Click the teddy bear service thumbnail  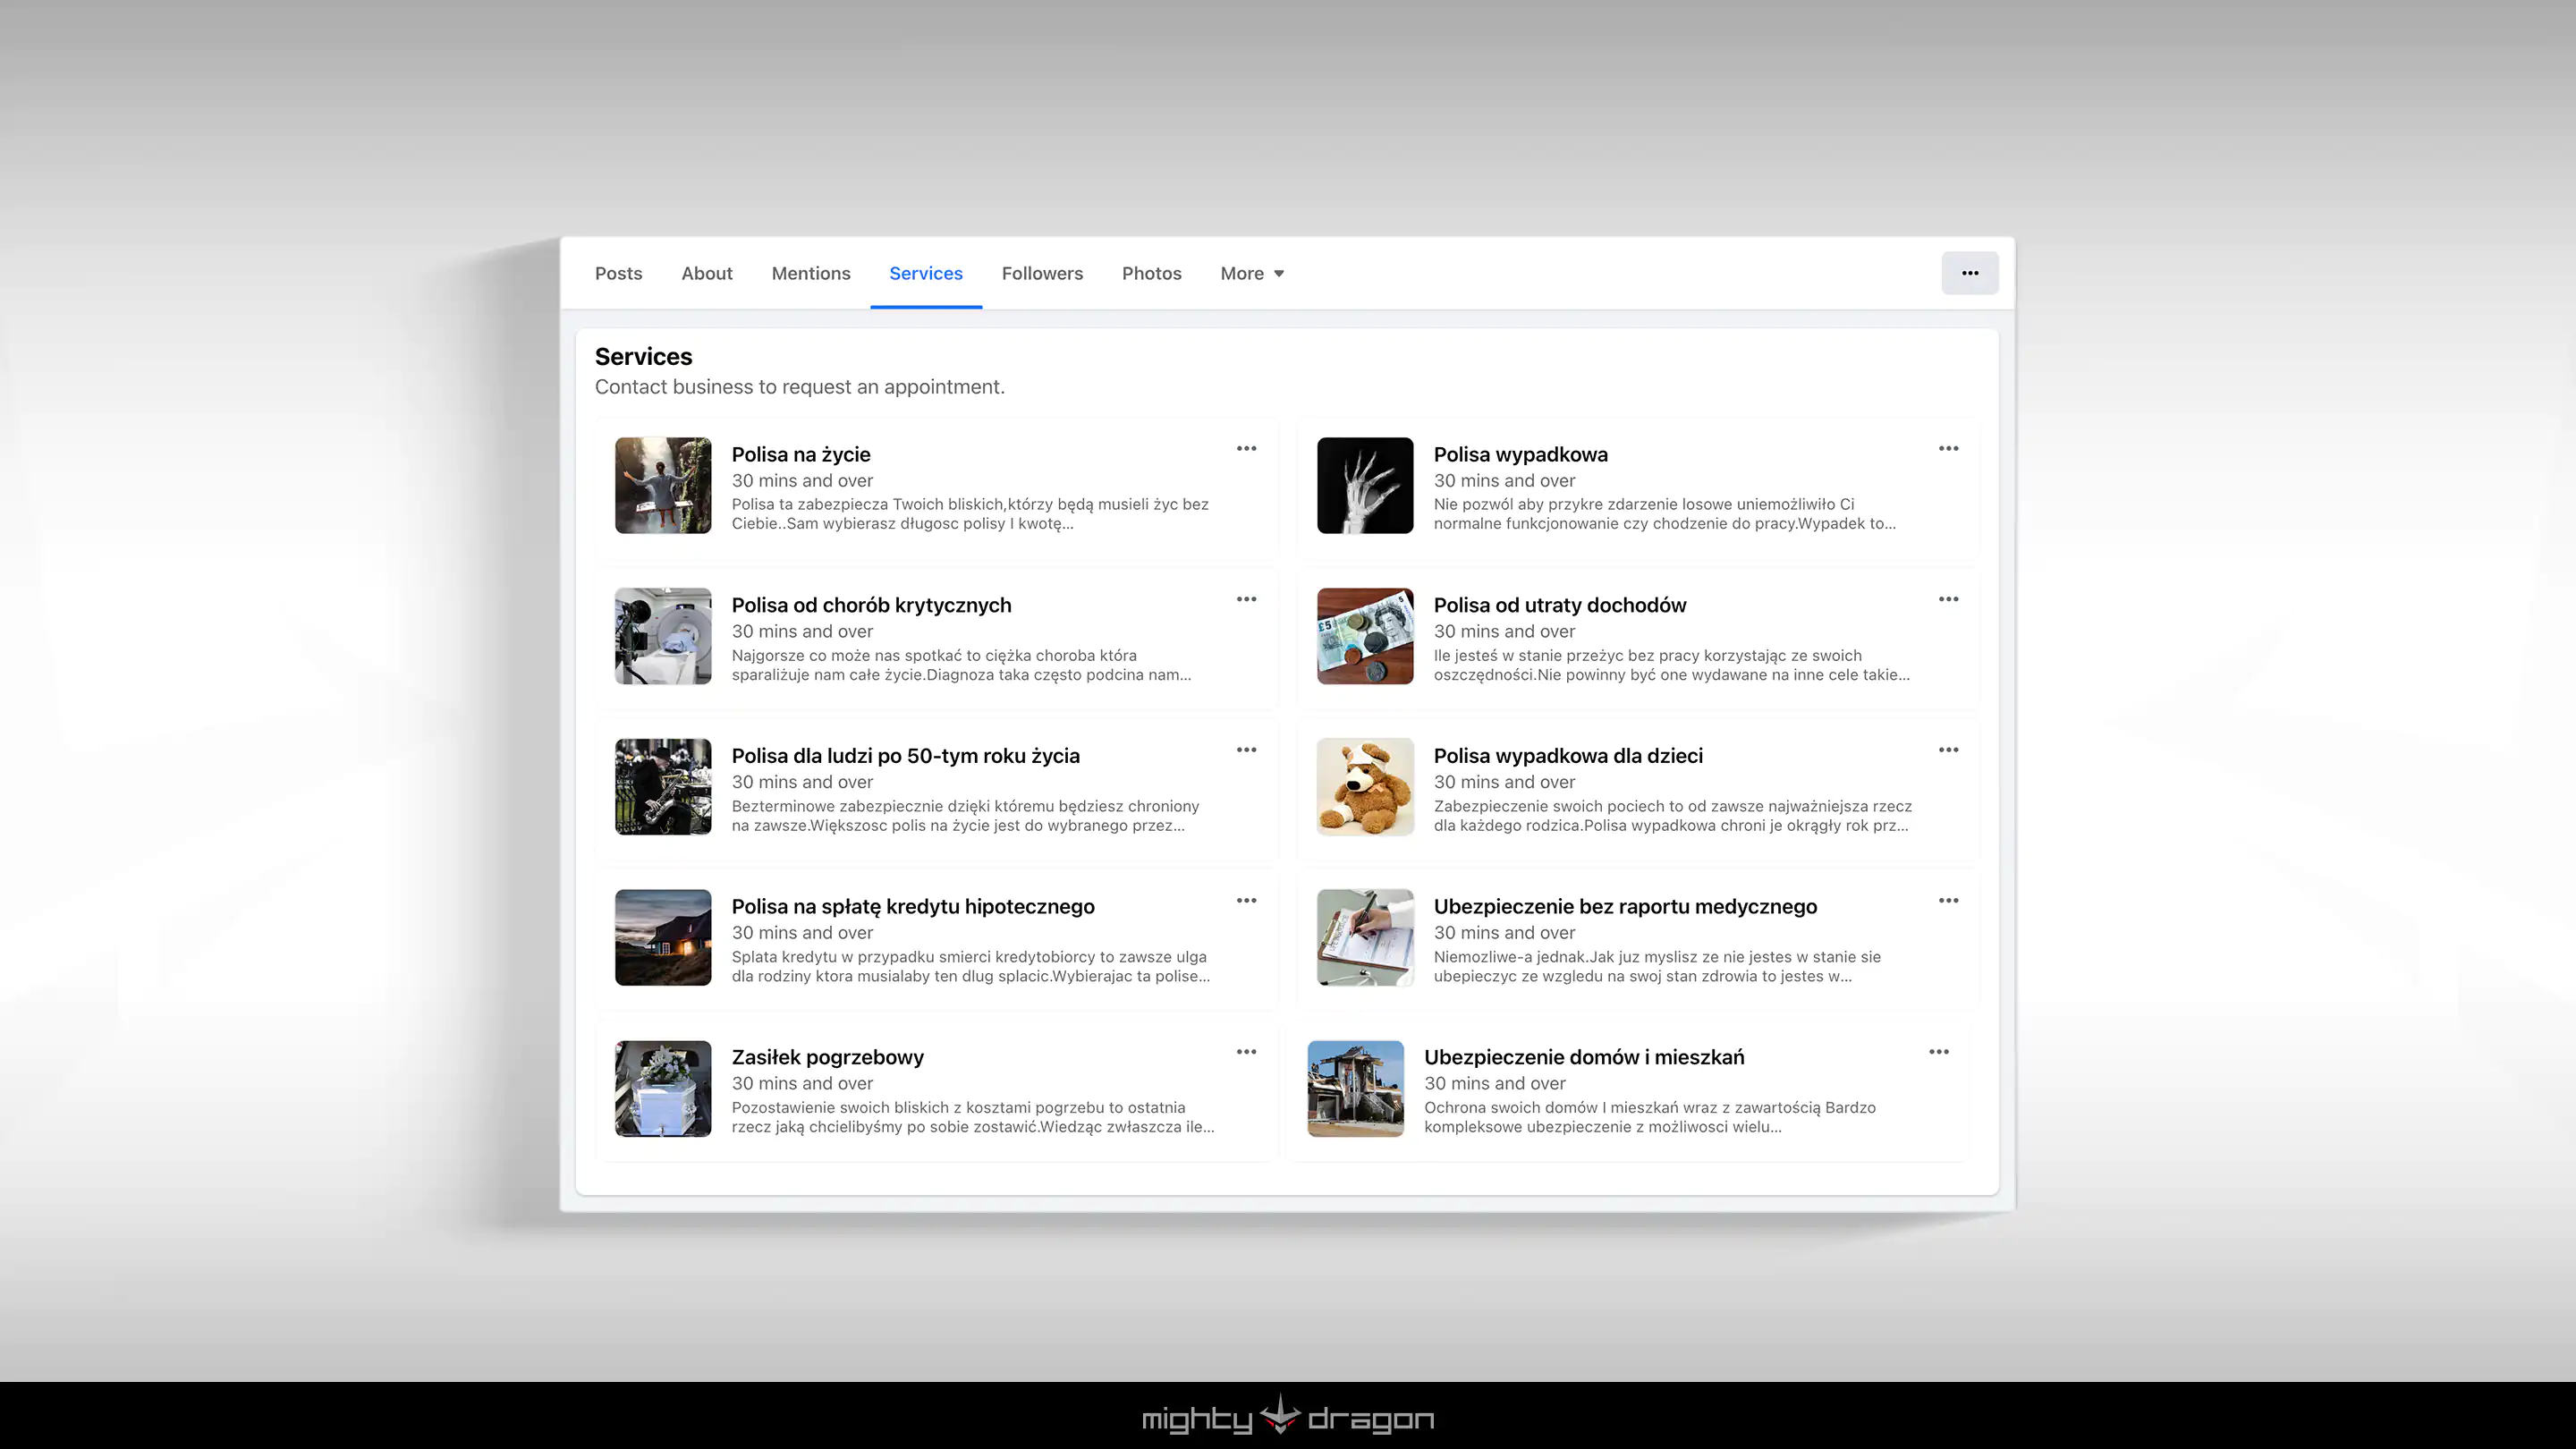coord(1365,787)
